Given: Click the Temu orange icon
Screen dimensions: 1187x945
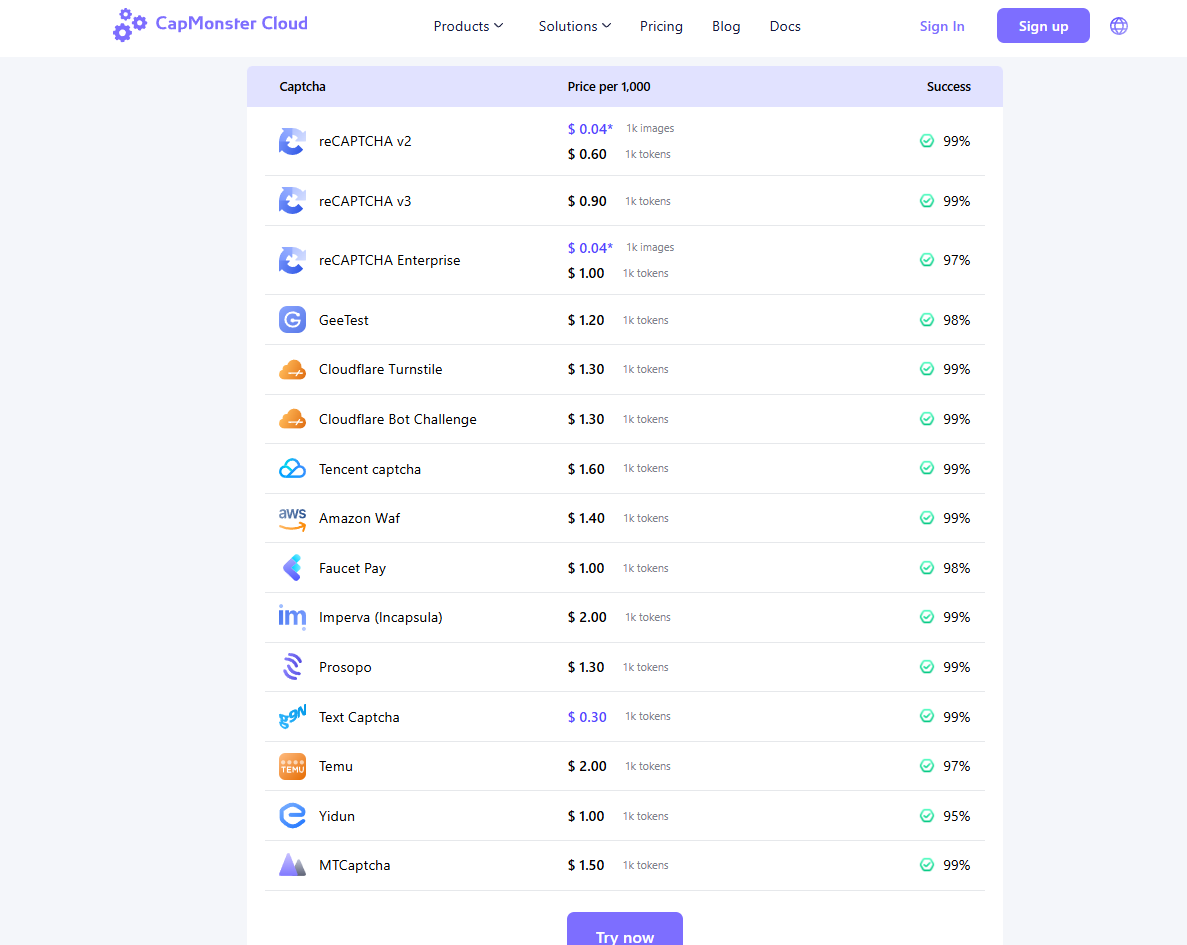Looking at the screenshot, I should (292, 767).
